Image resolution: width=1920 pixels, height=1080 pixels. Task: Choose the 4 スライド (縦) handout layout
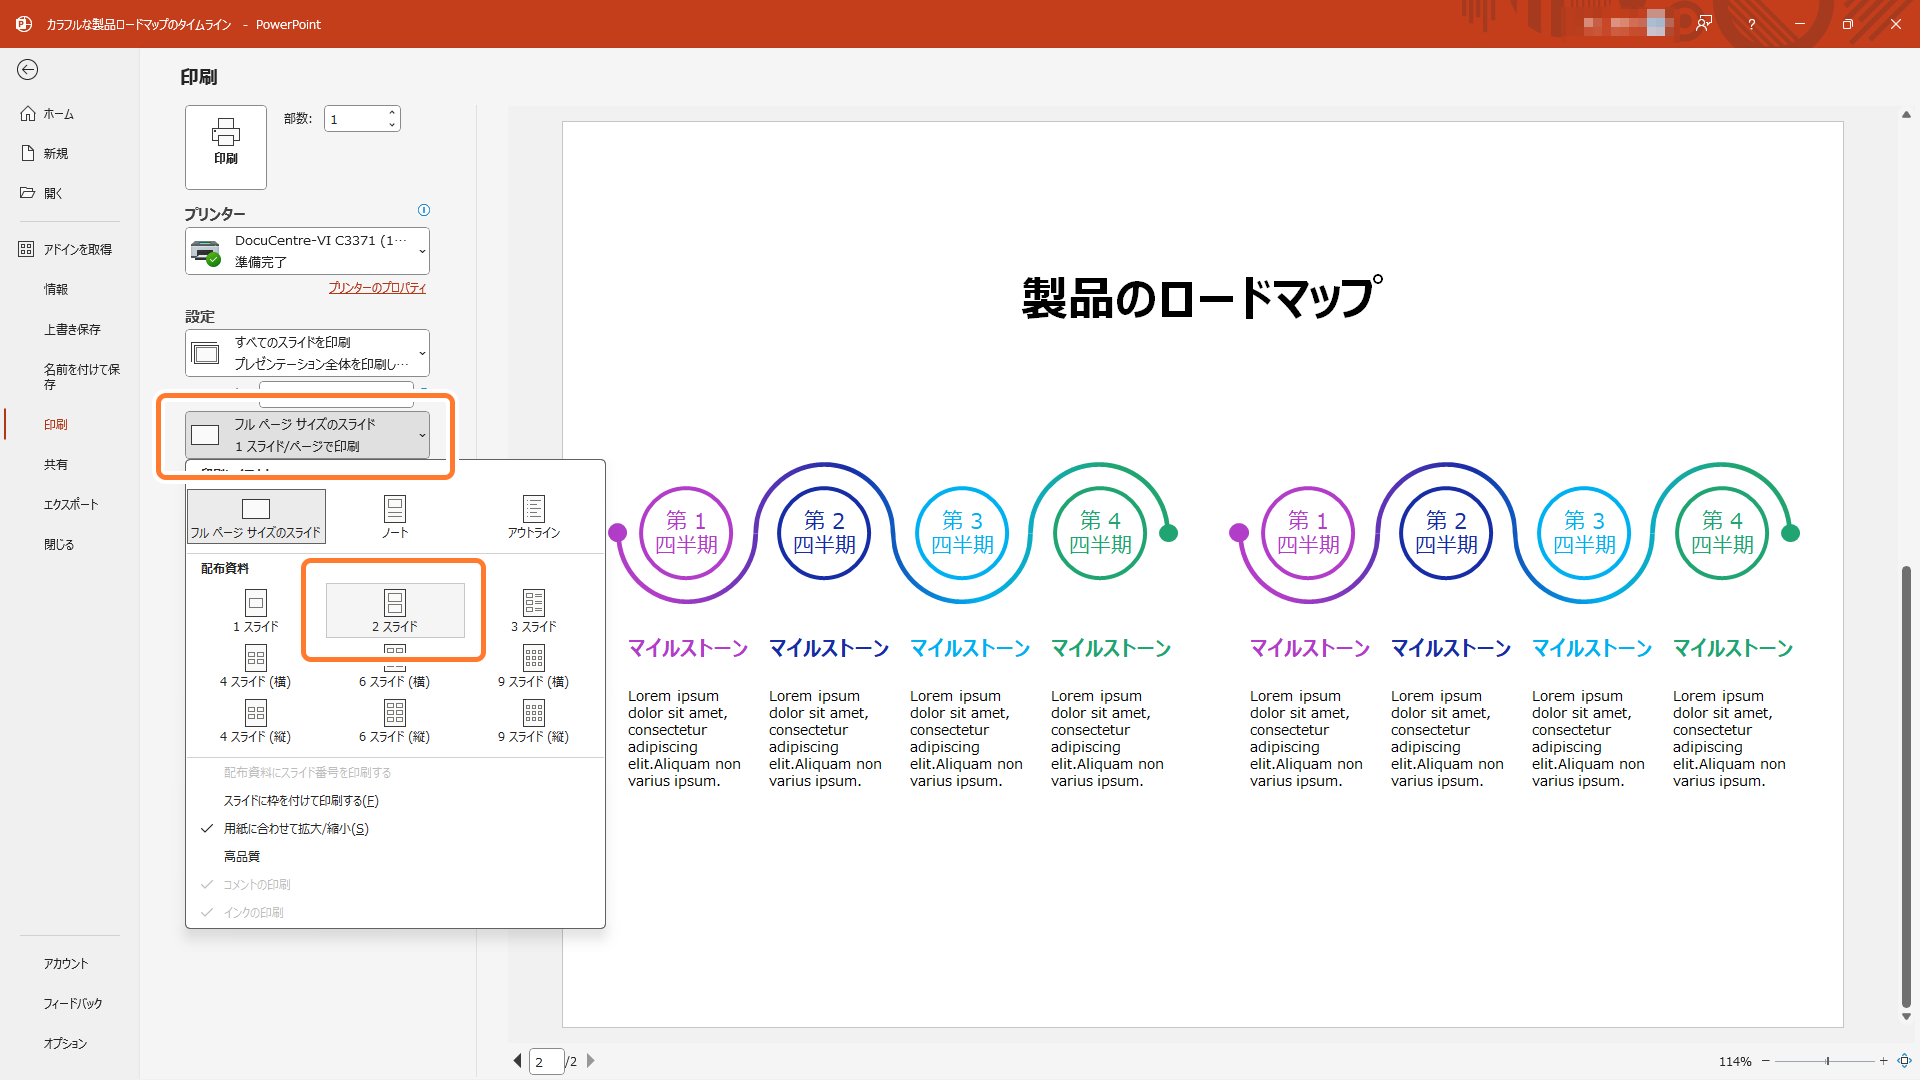[256, 720]
